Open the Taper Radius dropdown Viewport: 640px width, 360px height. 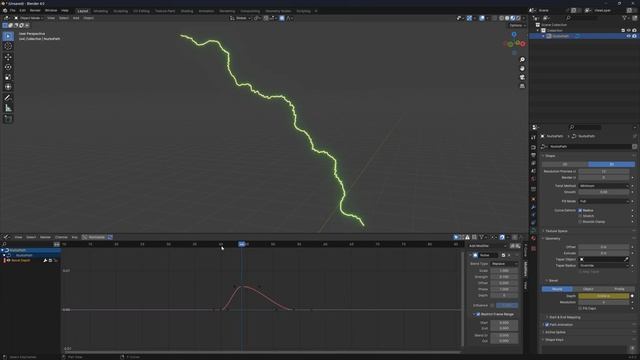tap(604, 265)
